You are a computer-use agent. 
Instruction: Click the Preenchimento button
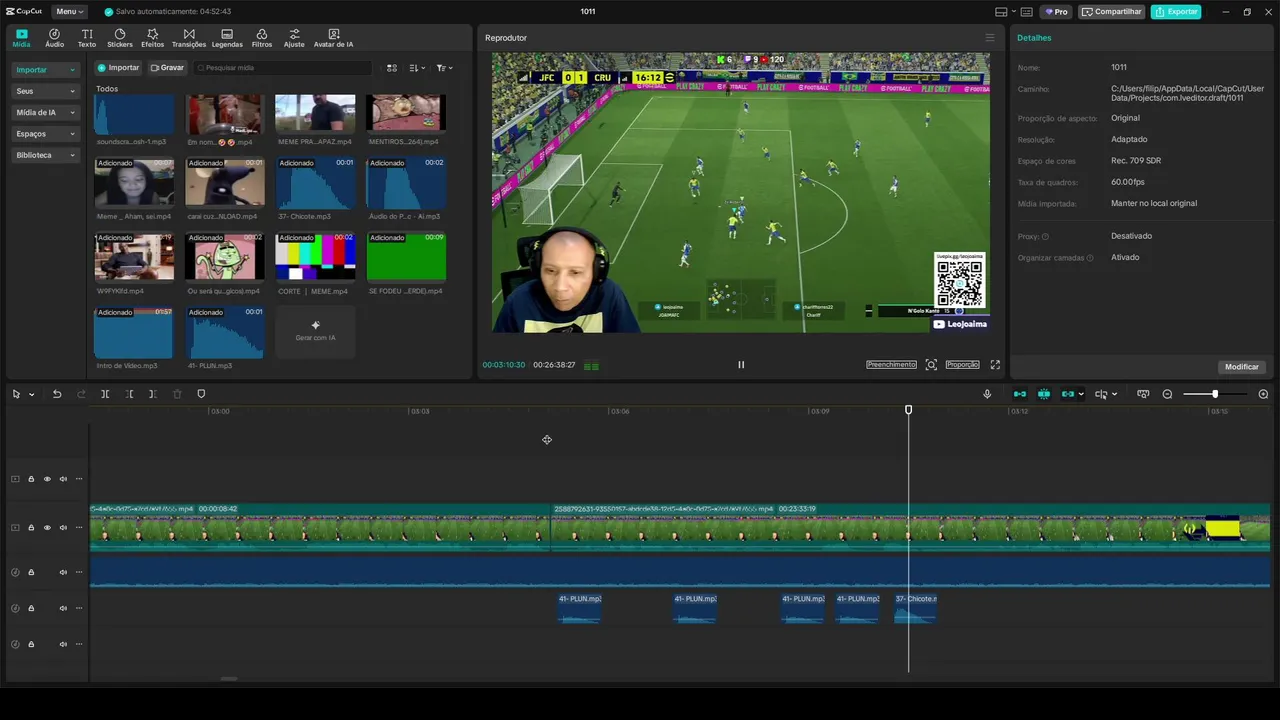pyautogui.click(x=891, y=365)
